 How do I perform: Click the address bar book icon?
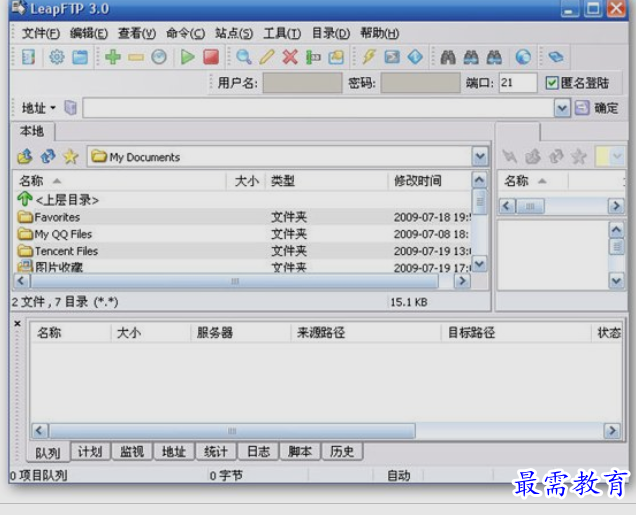pyautogui.click(x=71, y=108)
